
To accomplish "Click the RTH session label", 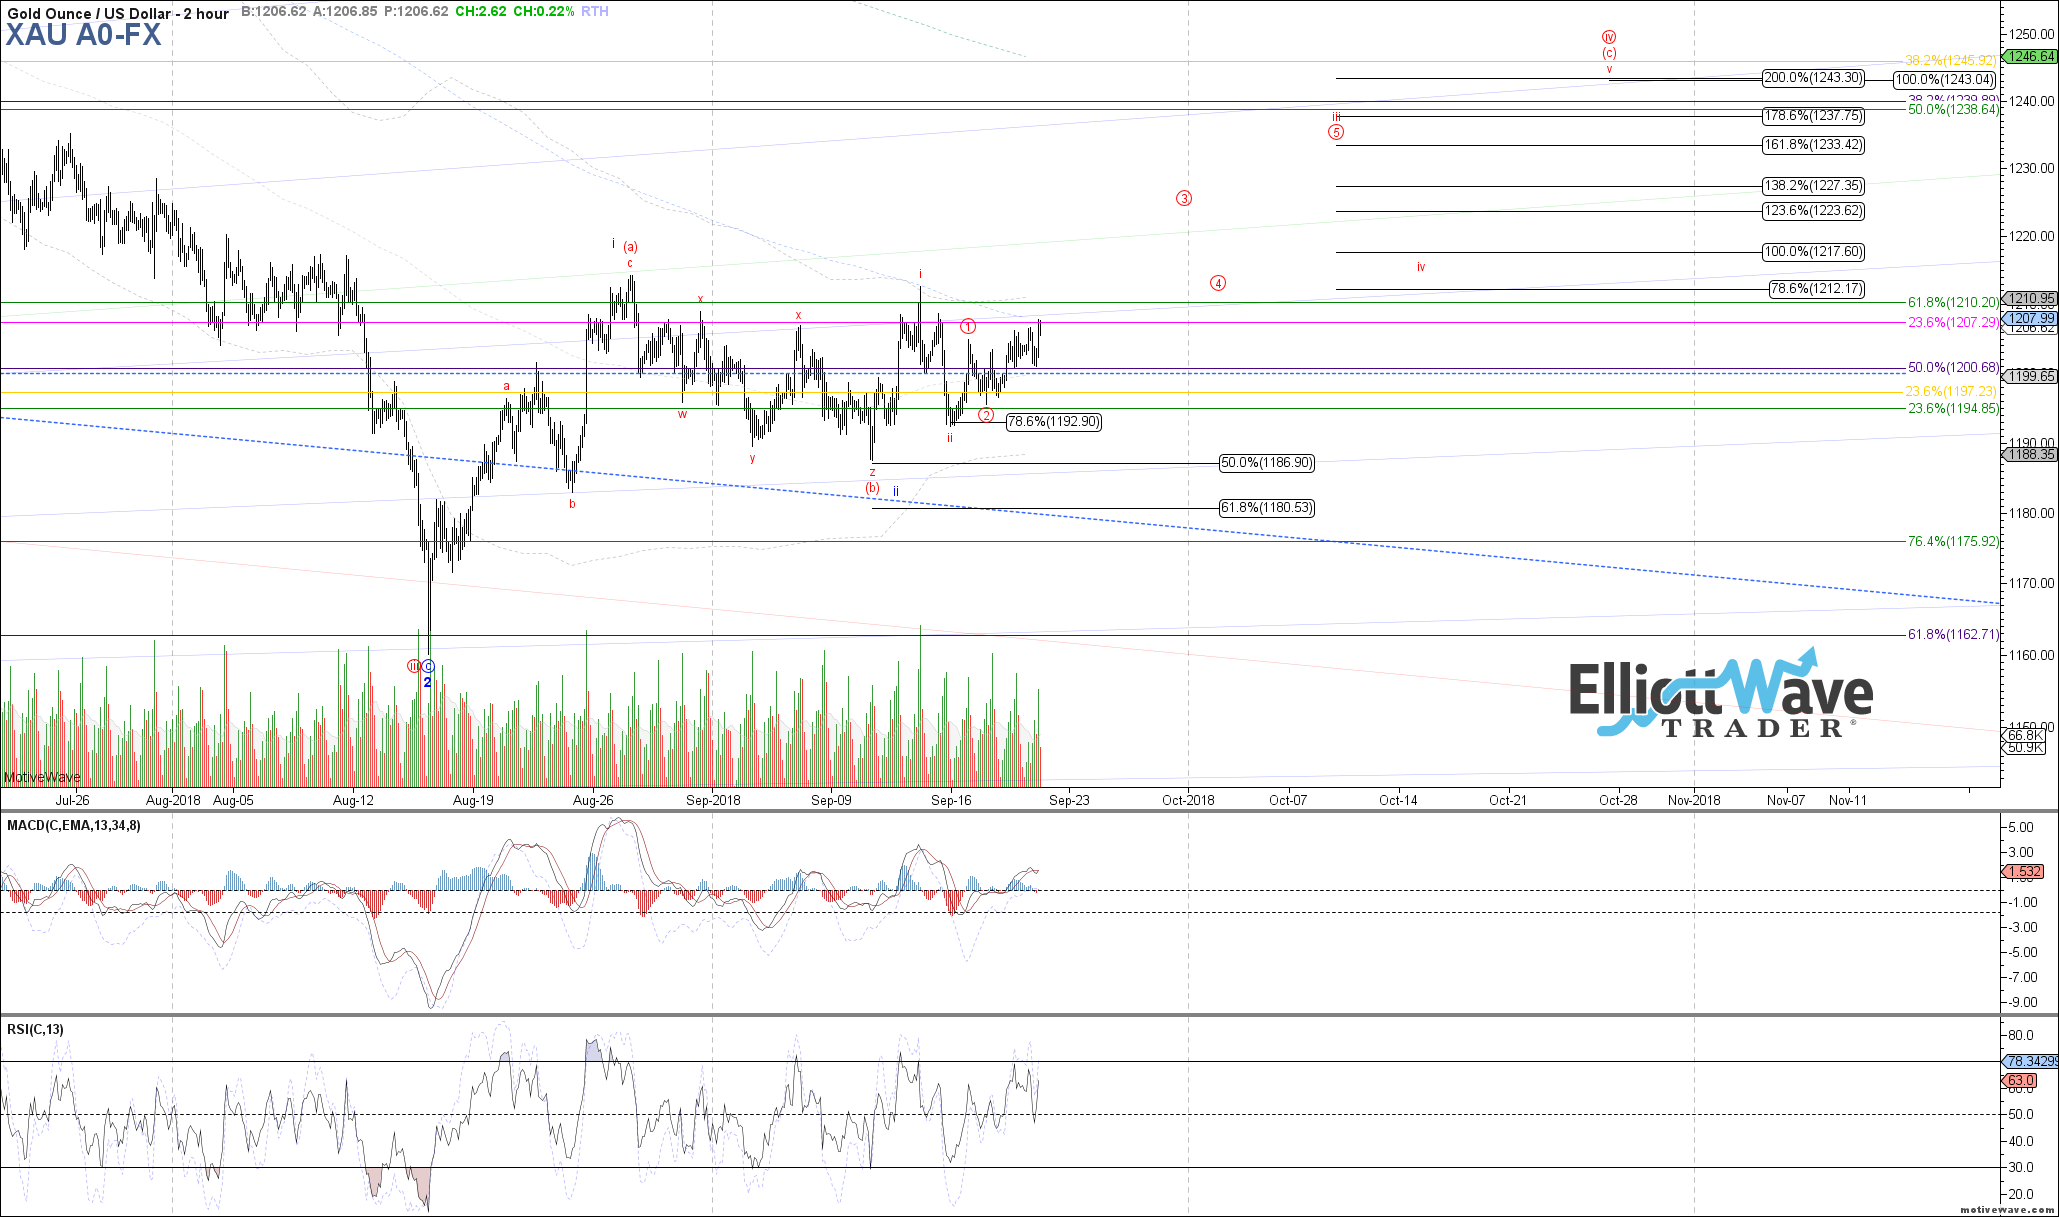I will pos(594,11).
